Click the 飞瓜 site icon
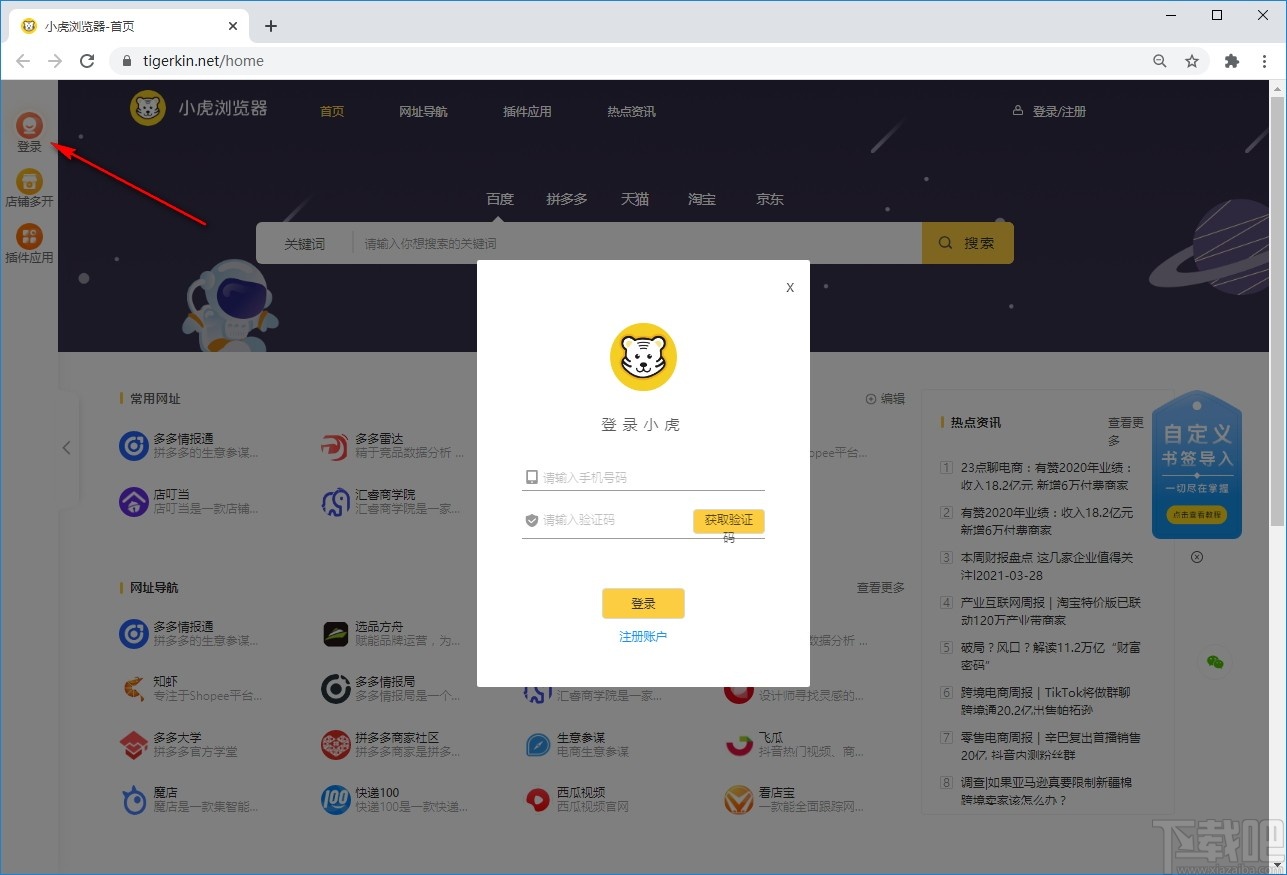Viewport: 1287px width, 875px height. 737,745
